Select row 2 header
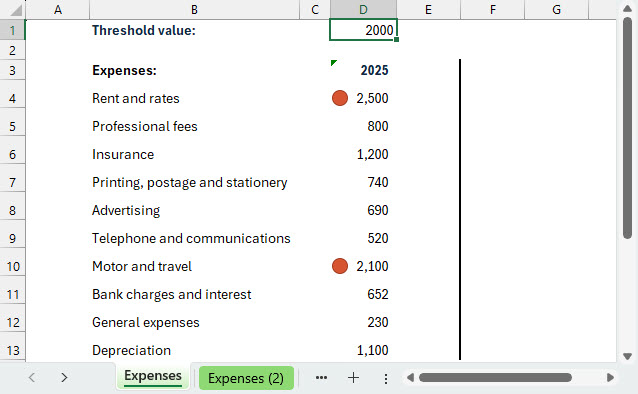Viewport: 638px width, 394px height. pos(13,50)
